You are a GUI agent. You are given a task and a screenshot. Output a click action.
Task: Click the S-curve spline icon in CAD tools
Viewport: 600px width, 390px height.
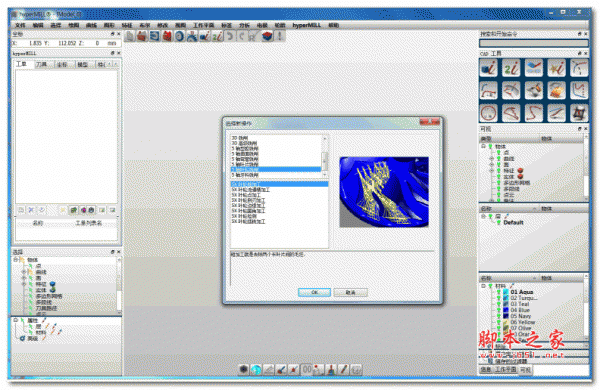tap(534, 113)
